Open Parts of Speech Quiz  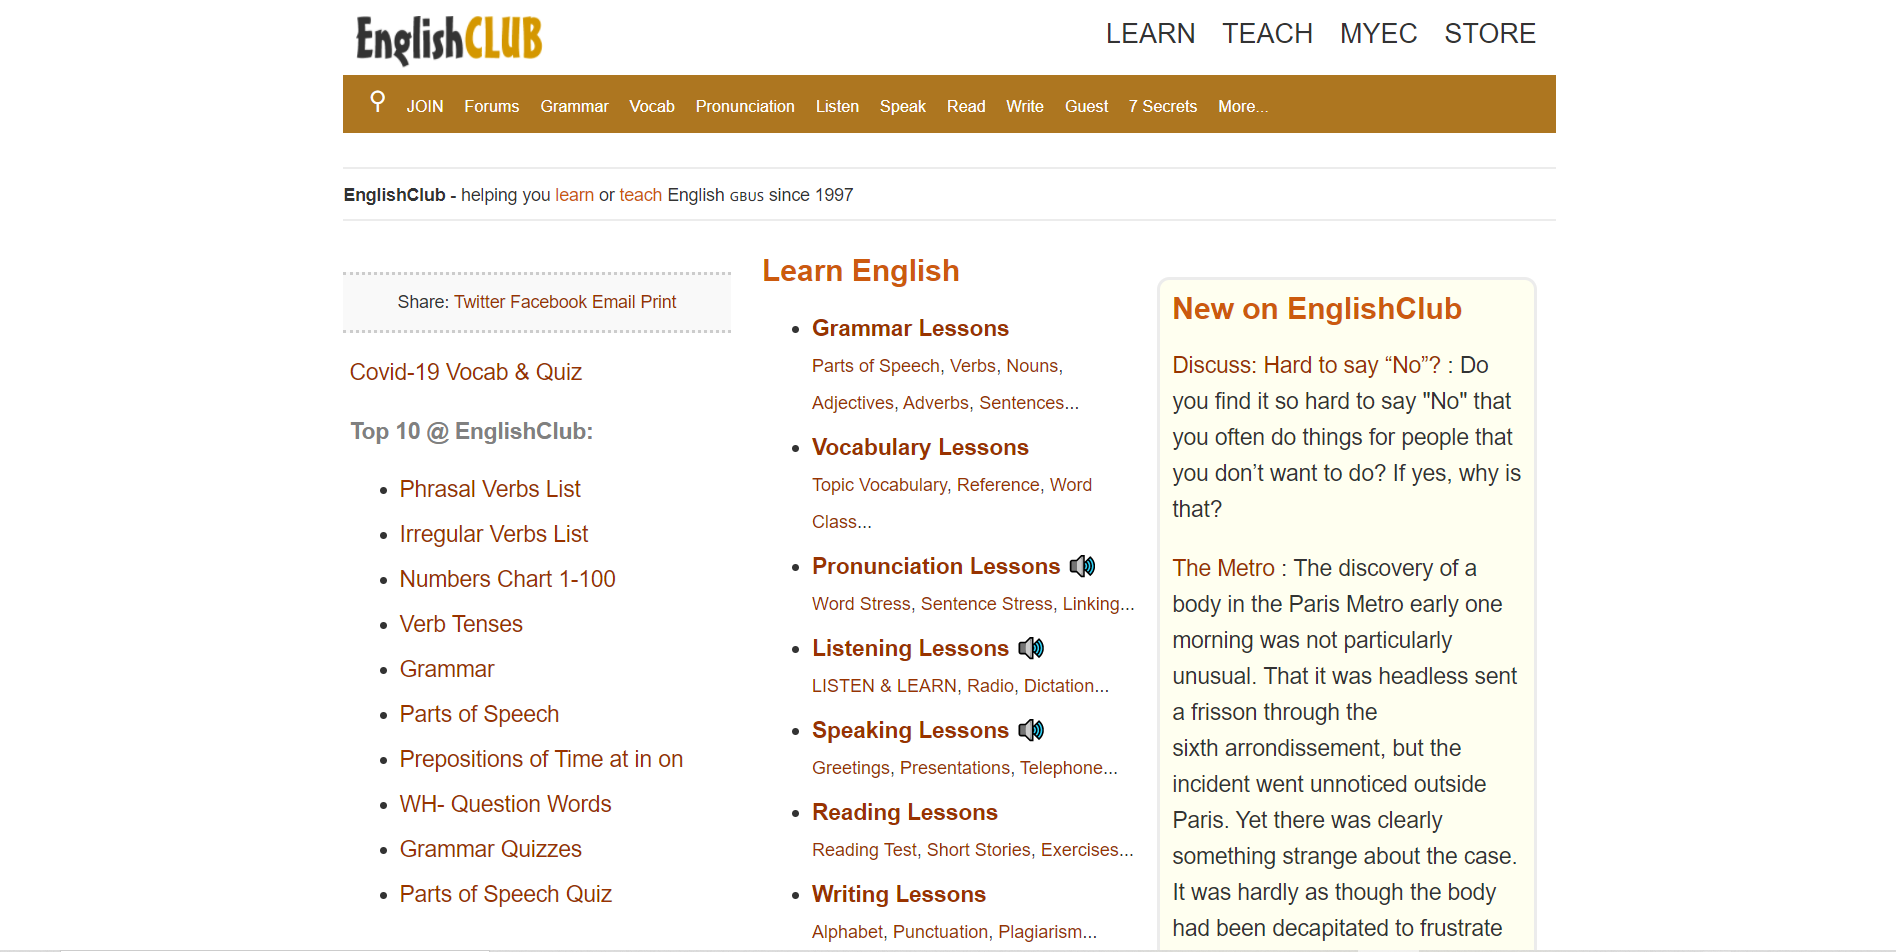[506, 894]
